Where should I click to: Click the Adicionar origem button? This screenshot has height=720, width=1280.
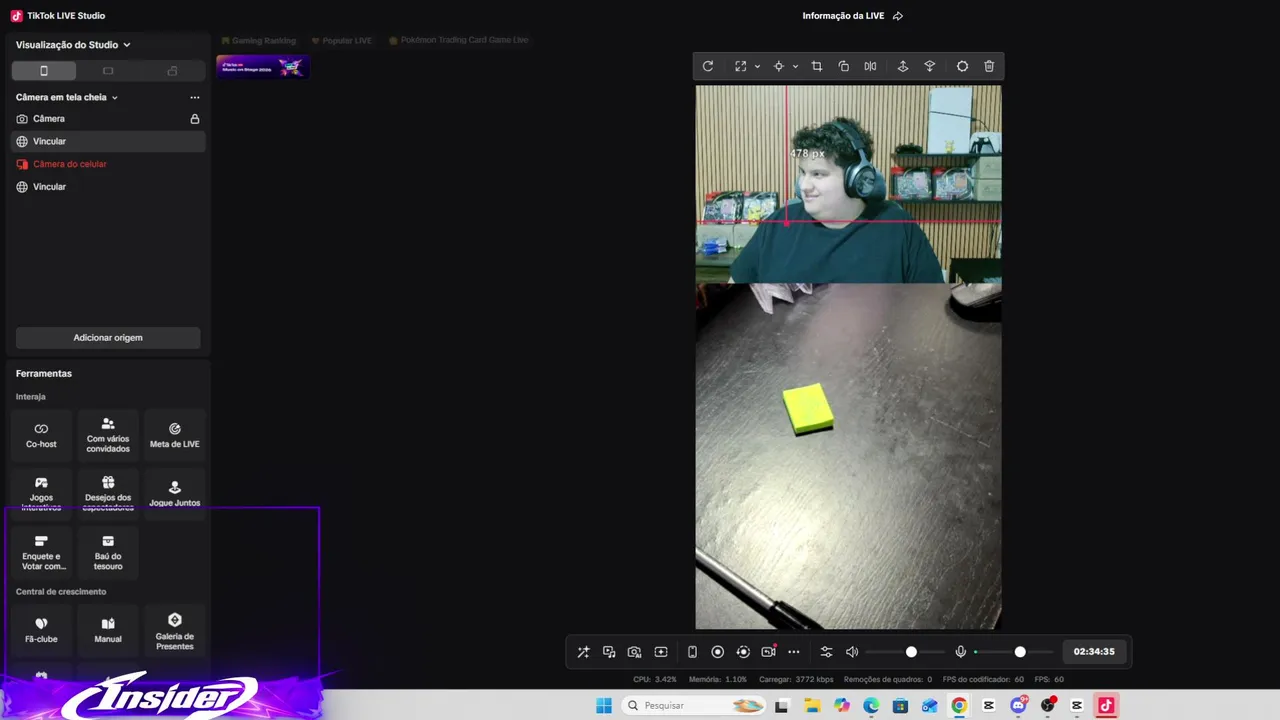[108, 338]
